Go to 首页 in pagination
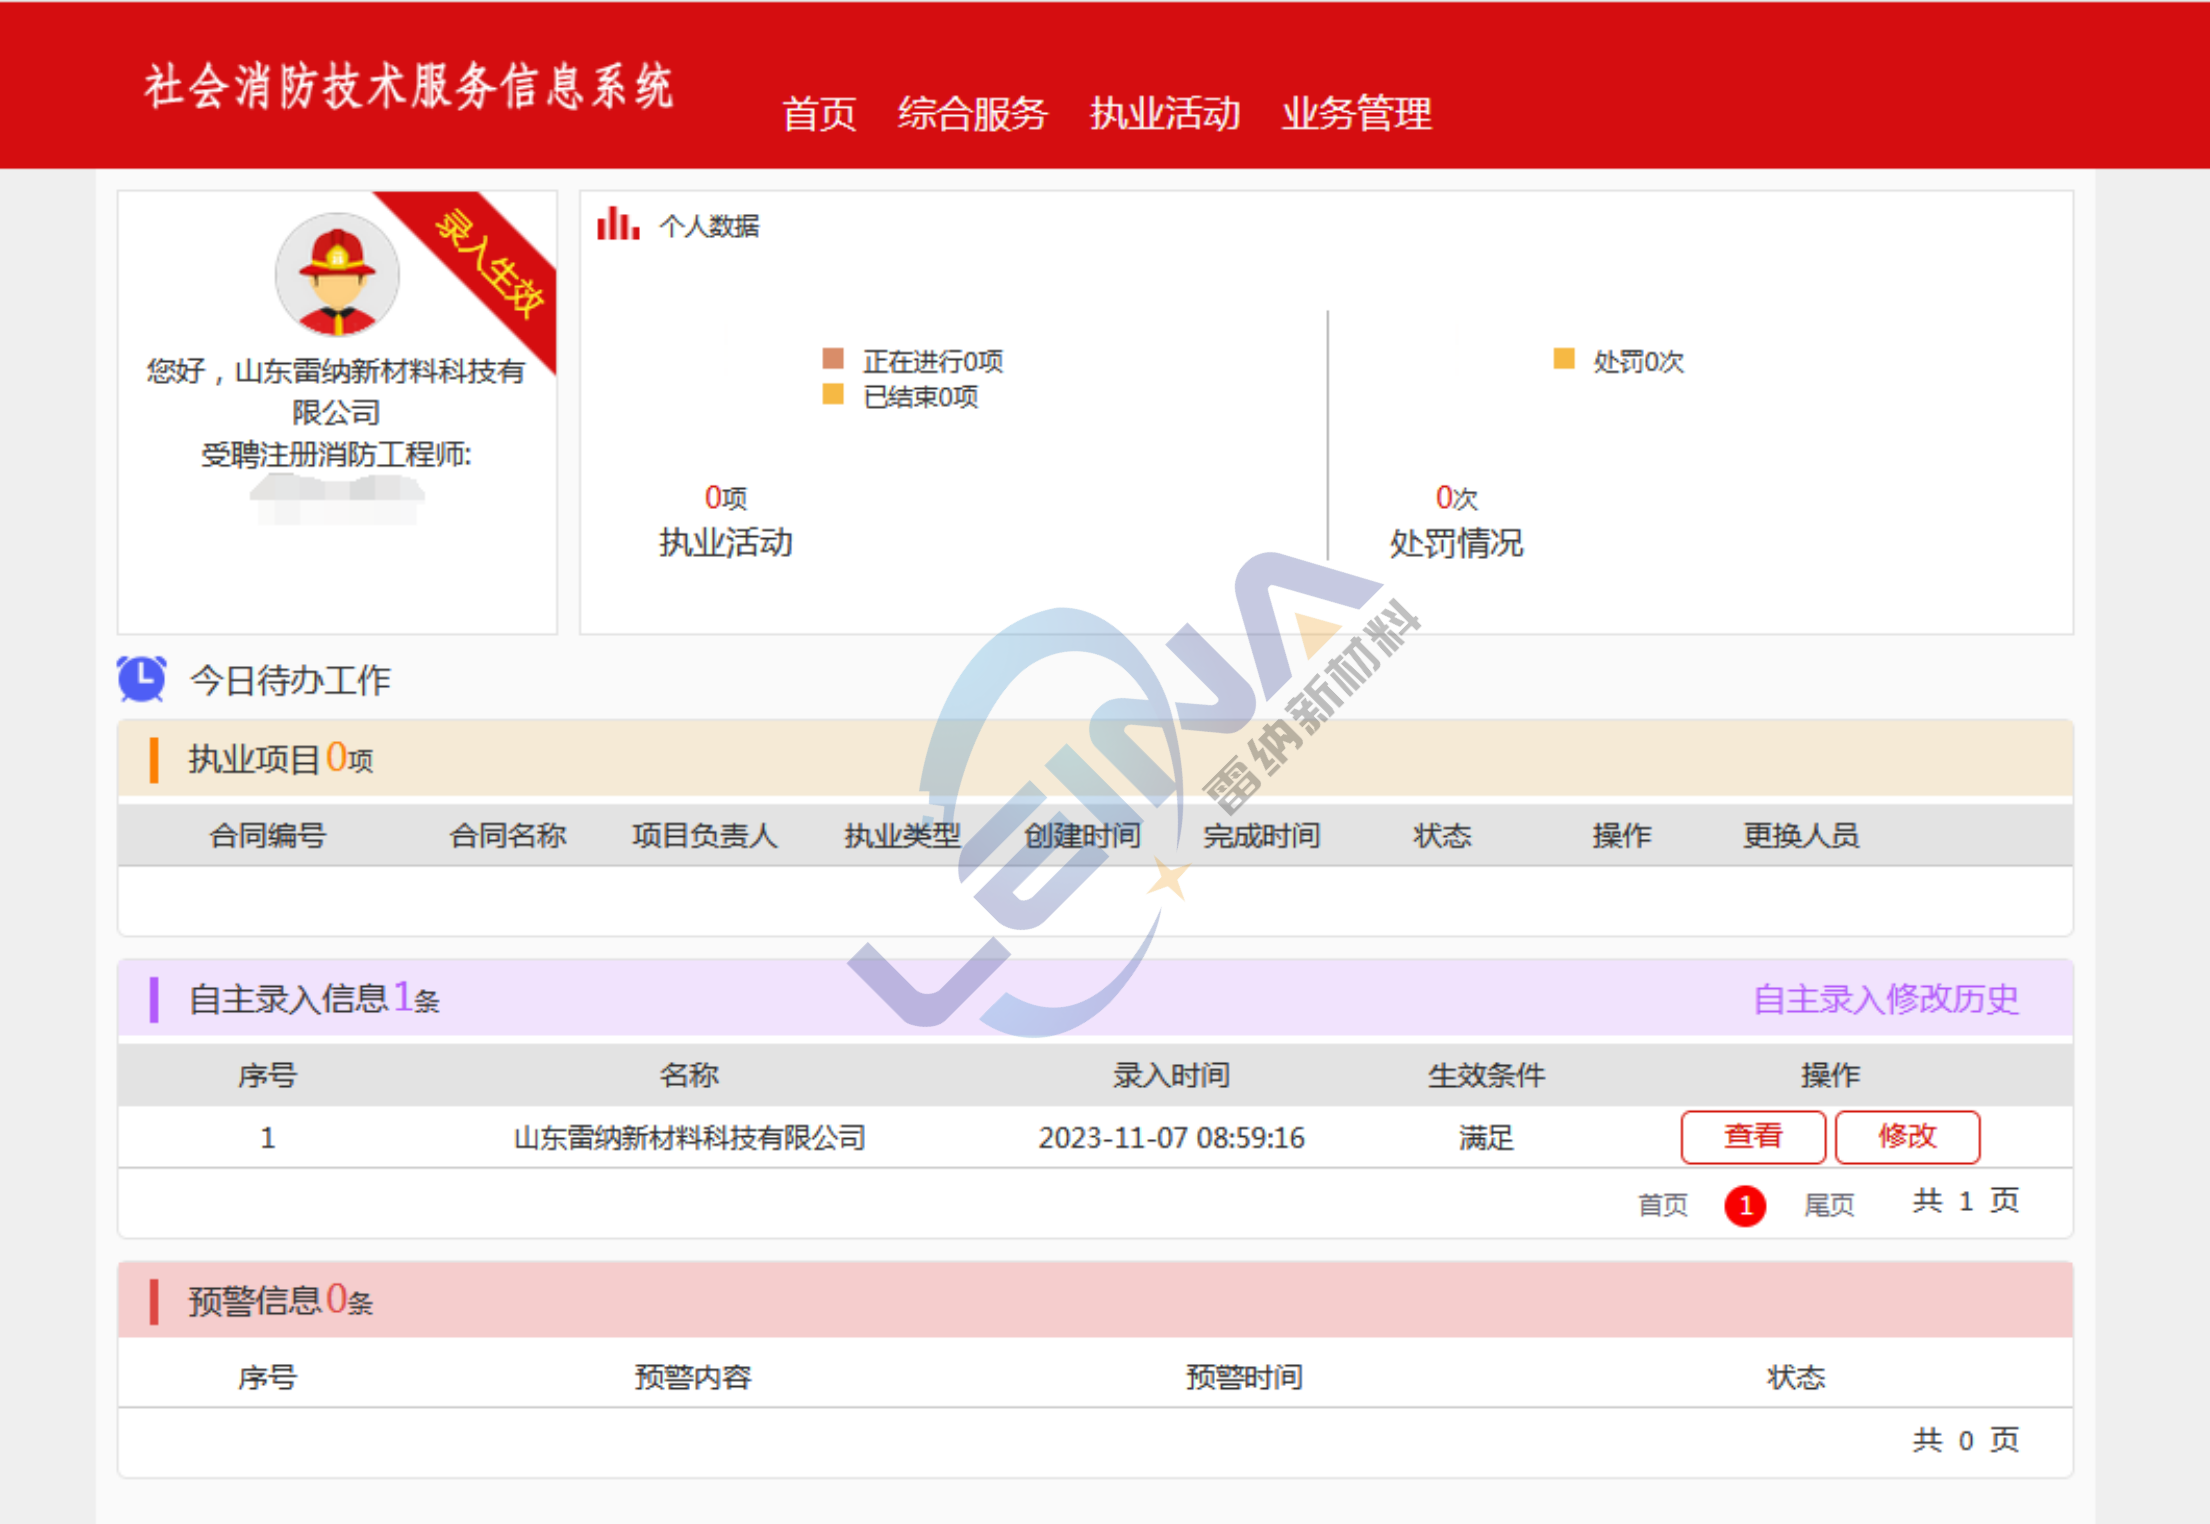 [x=1662, y=1204]
